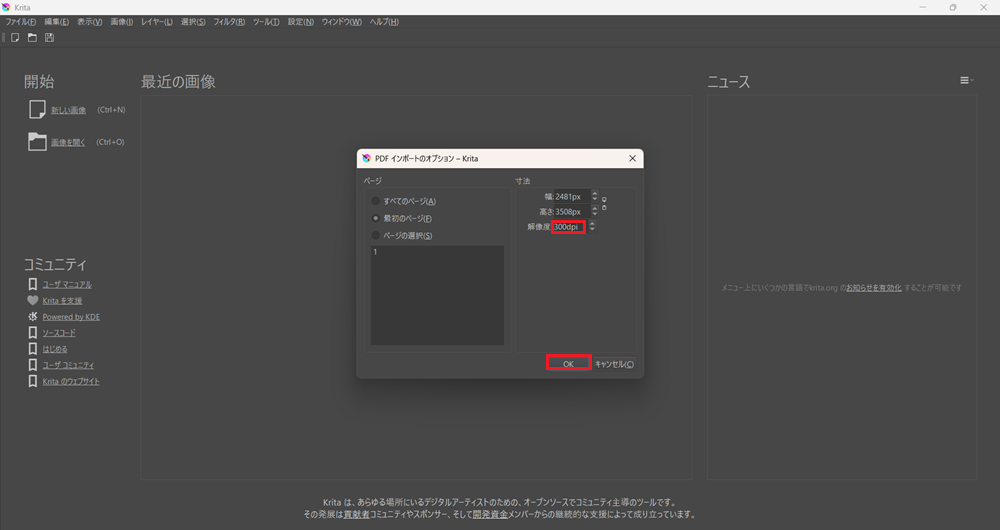
Task: Click the width spinbox arrows
Action: tap(595, 196)
